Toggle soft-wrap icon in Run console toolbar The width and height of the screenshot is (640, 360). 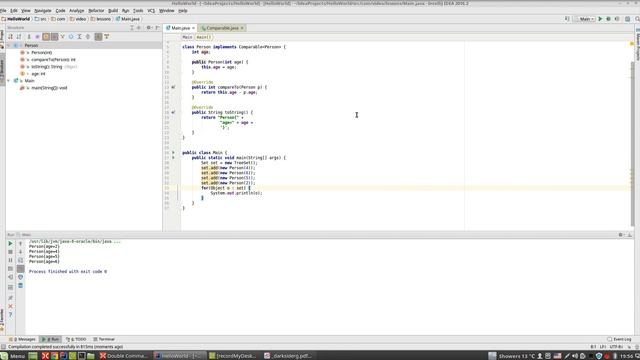20,260
